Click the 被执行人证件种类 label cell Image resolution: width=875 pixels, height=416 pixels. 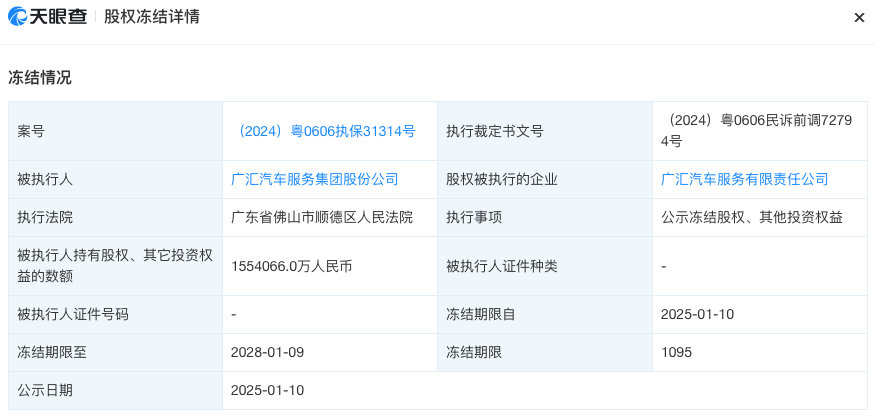pyautogui.click(x=545, y=266)
